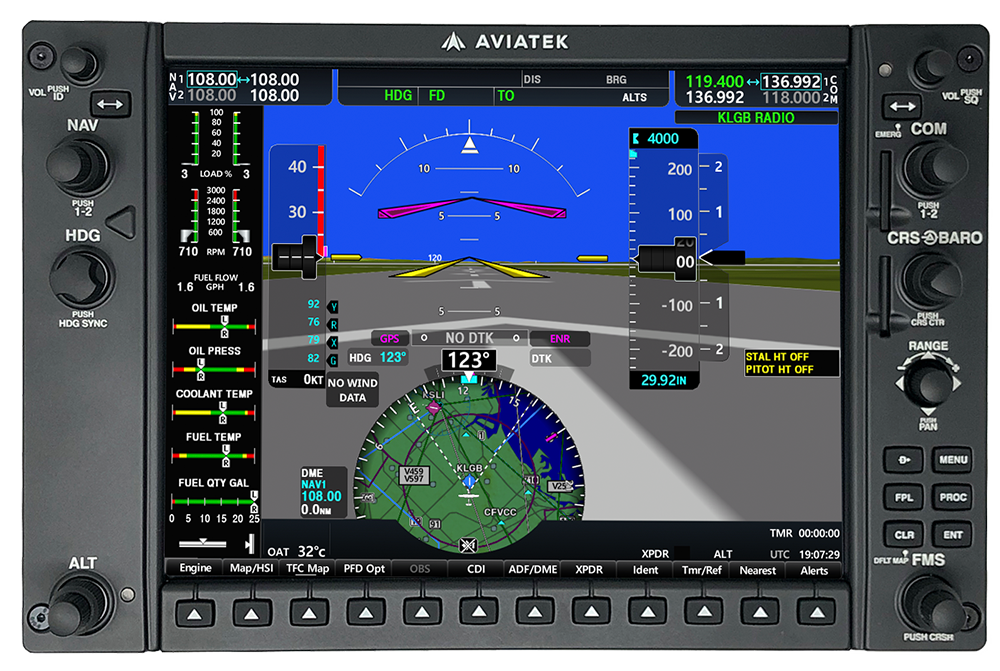Select the XPDR softkey label
1000x671 pixels.
pyautogui.click(x=589, y=569)
